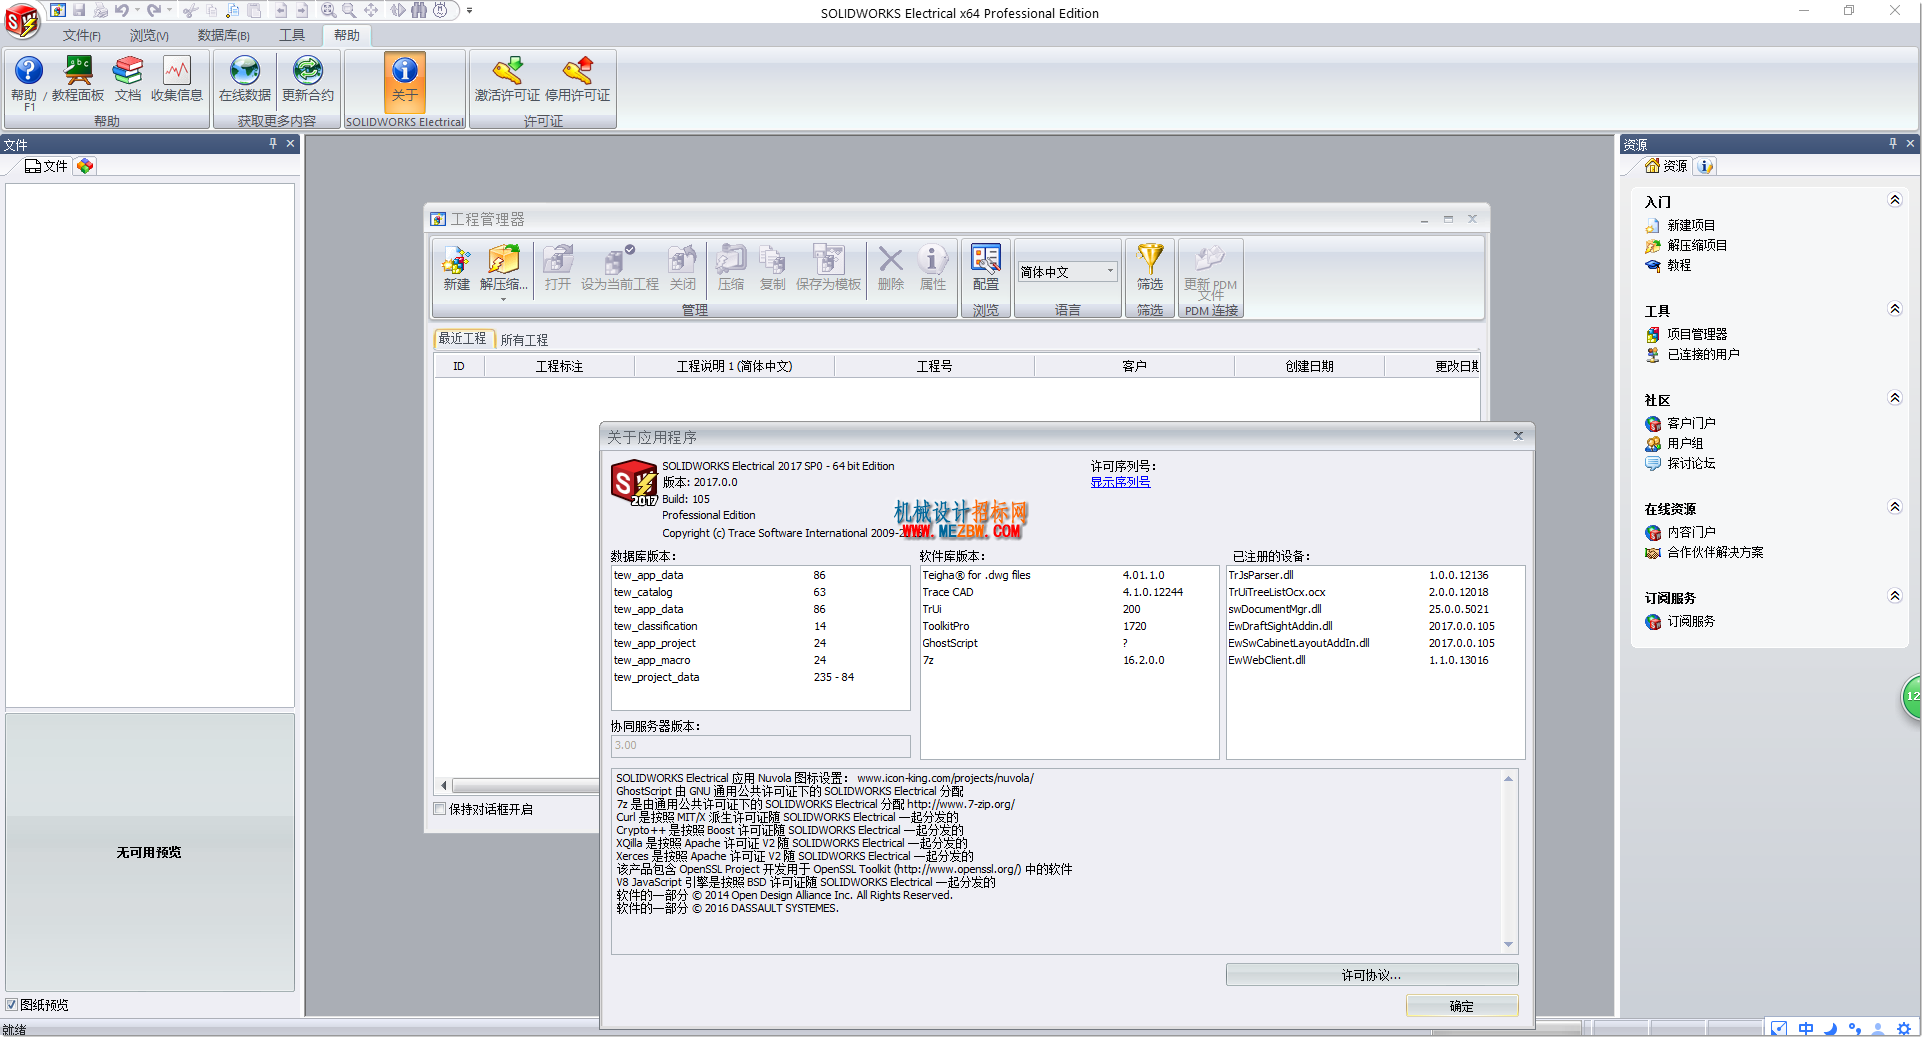Open the 数据库(B) ribbon tab
1925x1040 pixels.
click(224, 35)
